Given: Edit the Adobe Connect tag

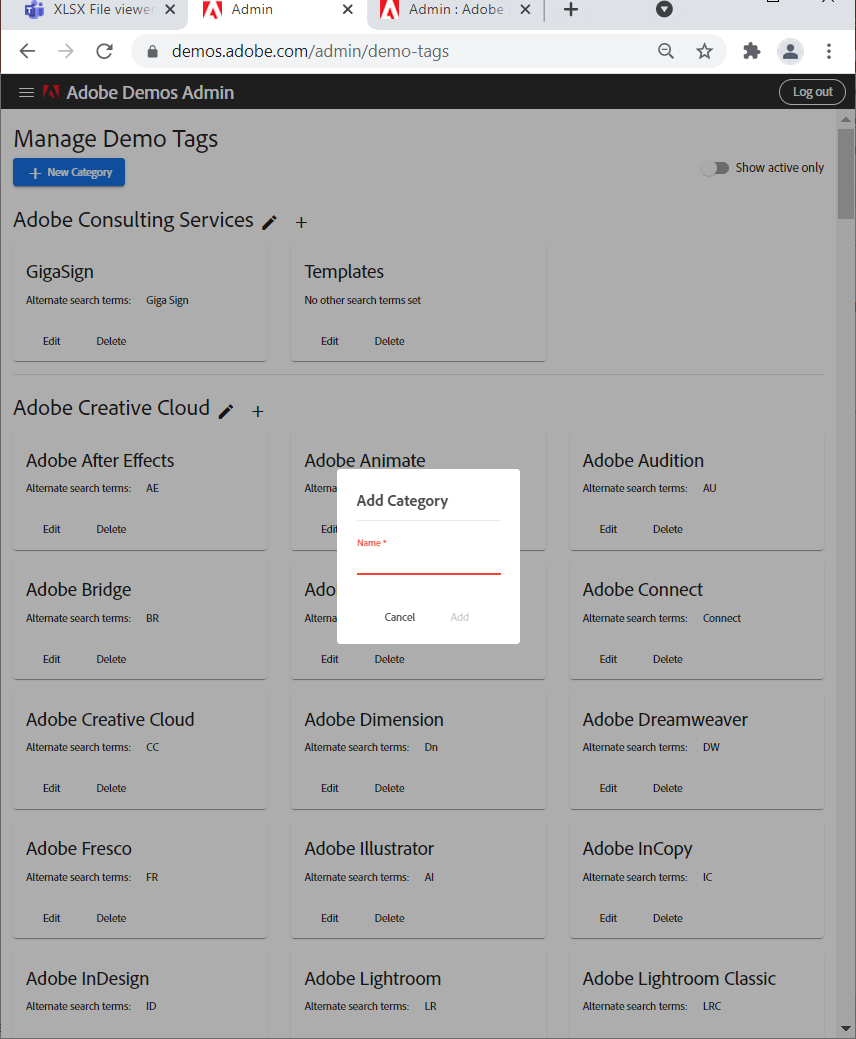Looking at the screenshot, I should tap(608, 659).
